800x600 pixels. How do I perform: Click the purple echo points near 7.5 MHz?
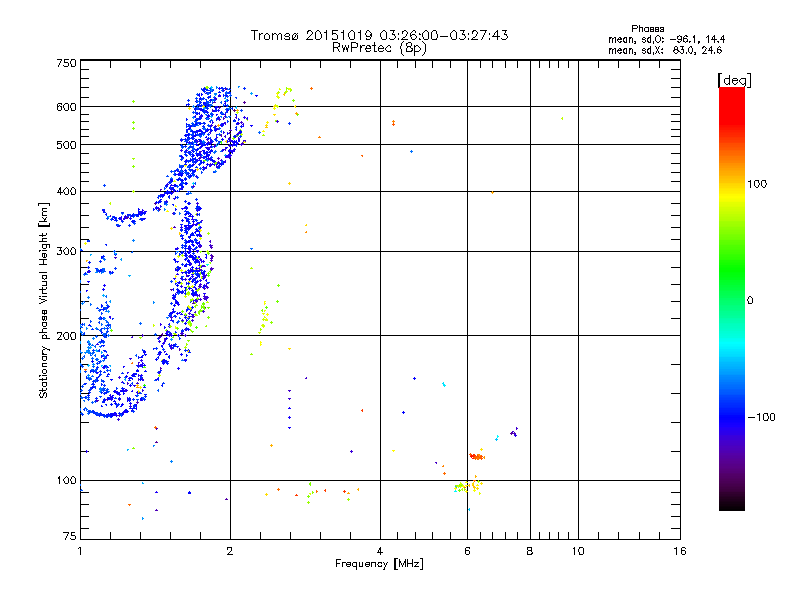pos(514,433)
